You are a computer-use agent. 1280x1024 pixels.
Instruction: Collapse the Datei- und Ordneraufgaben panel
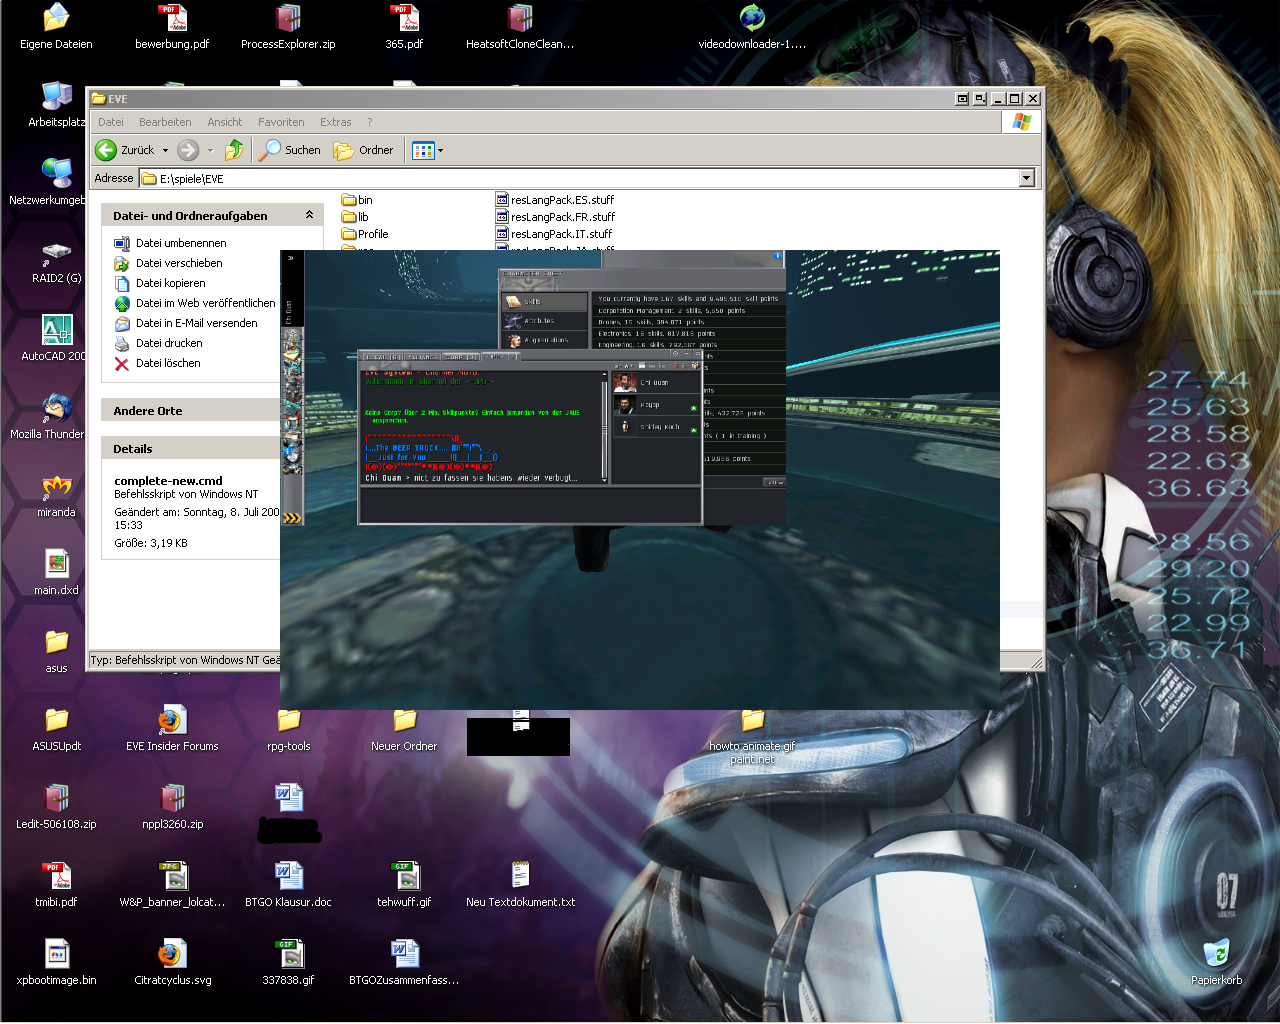(309, 215)
